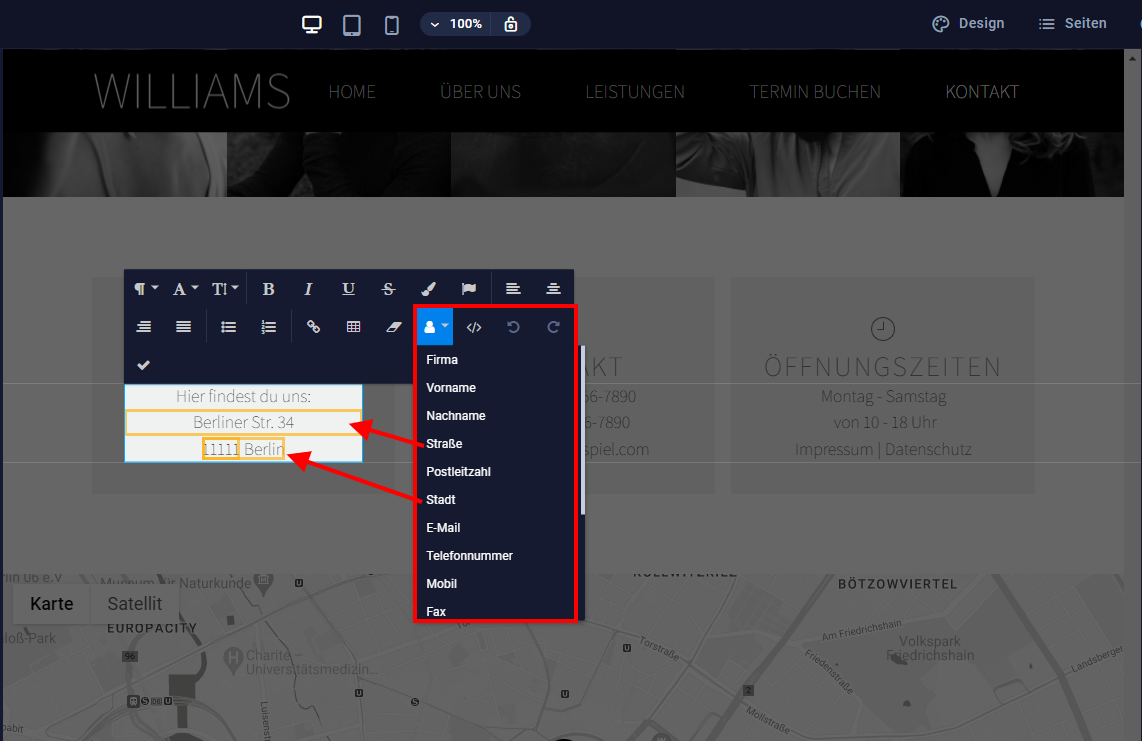Click the placeholder menu scrollbar

583,430
